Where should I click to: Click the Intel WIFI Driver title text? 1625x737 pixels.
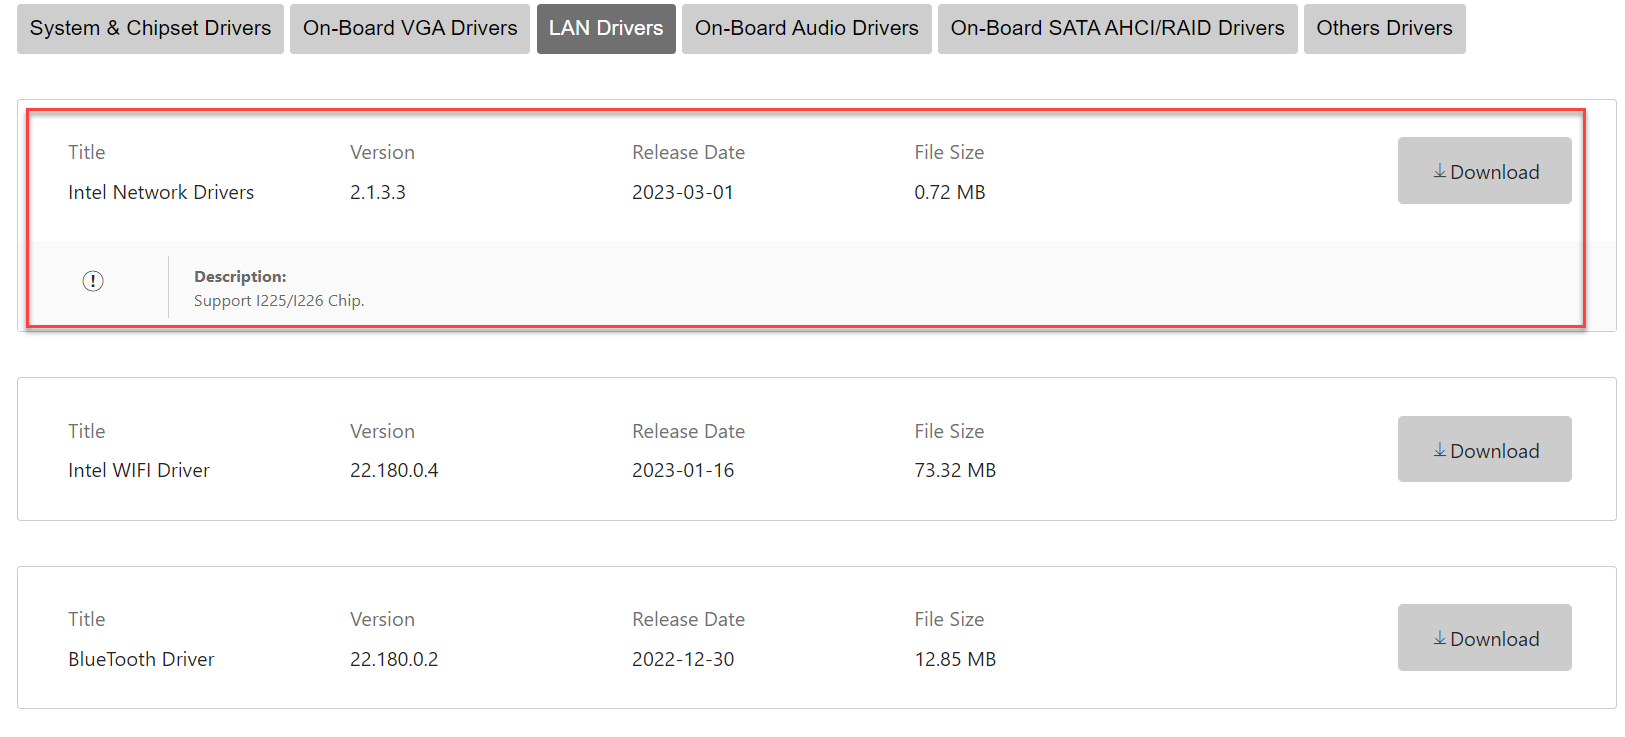[139, 470]
